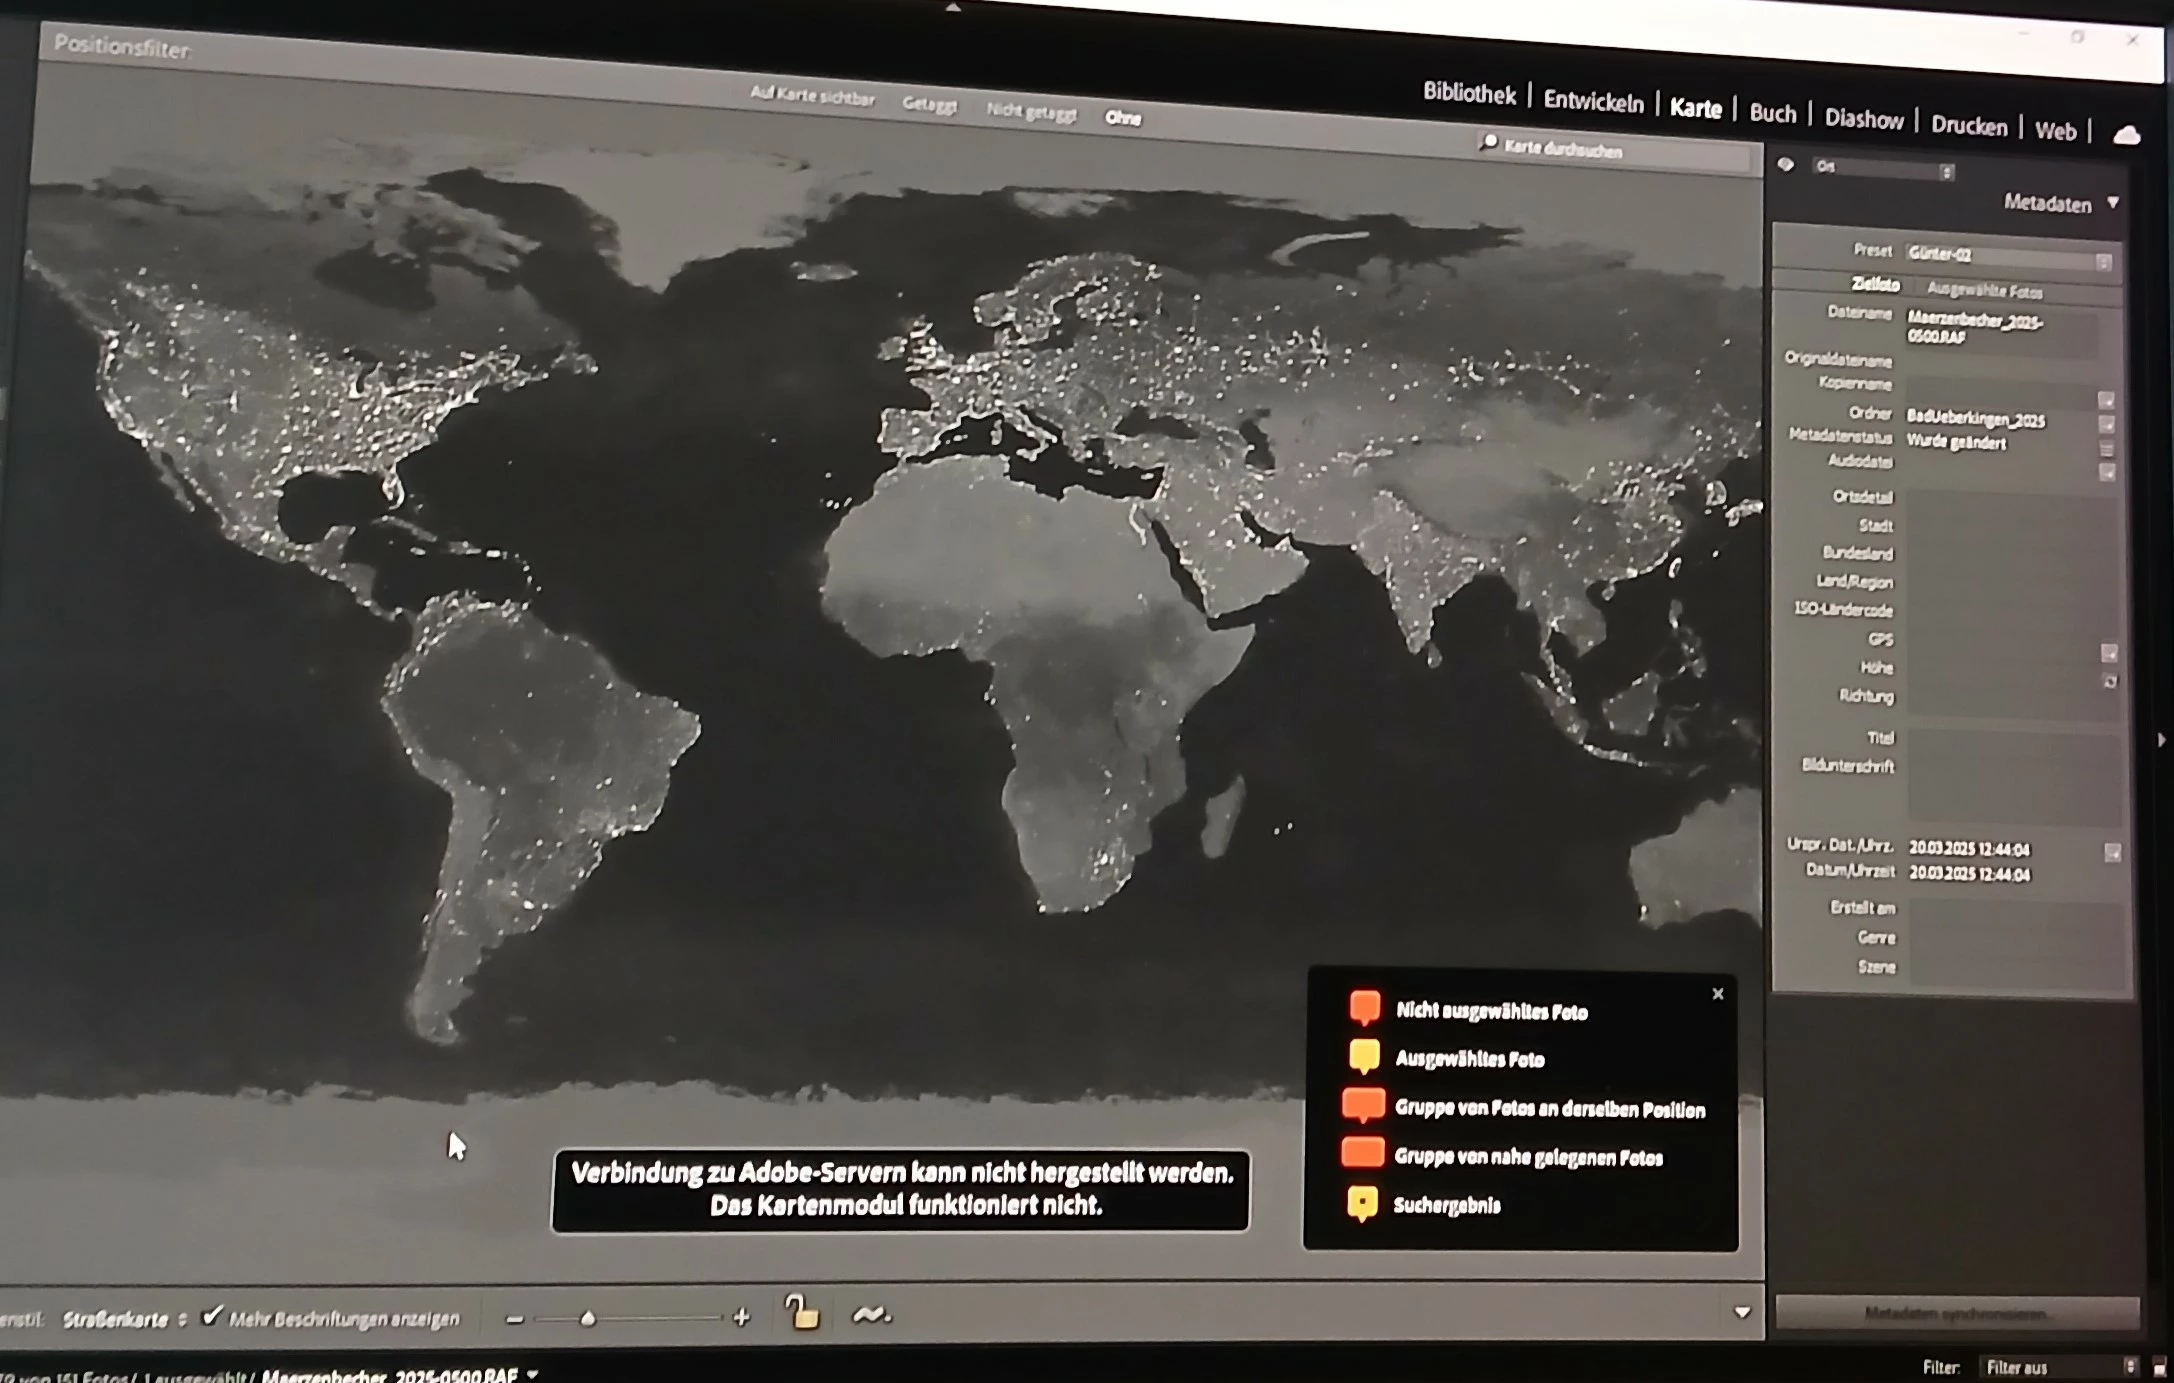Click zoom in plus icon on map toolbar
This screenshot has width=2174, height=1383.
click(x=741, y=1317)
